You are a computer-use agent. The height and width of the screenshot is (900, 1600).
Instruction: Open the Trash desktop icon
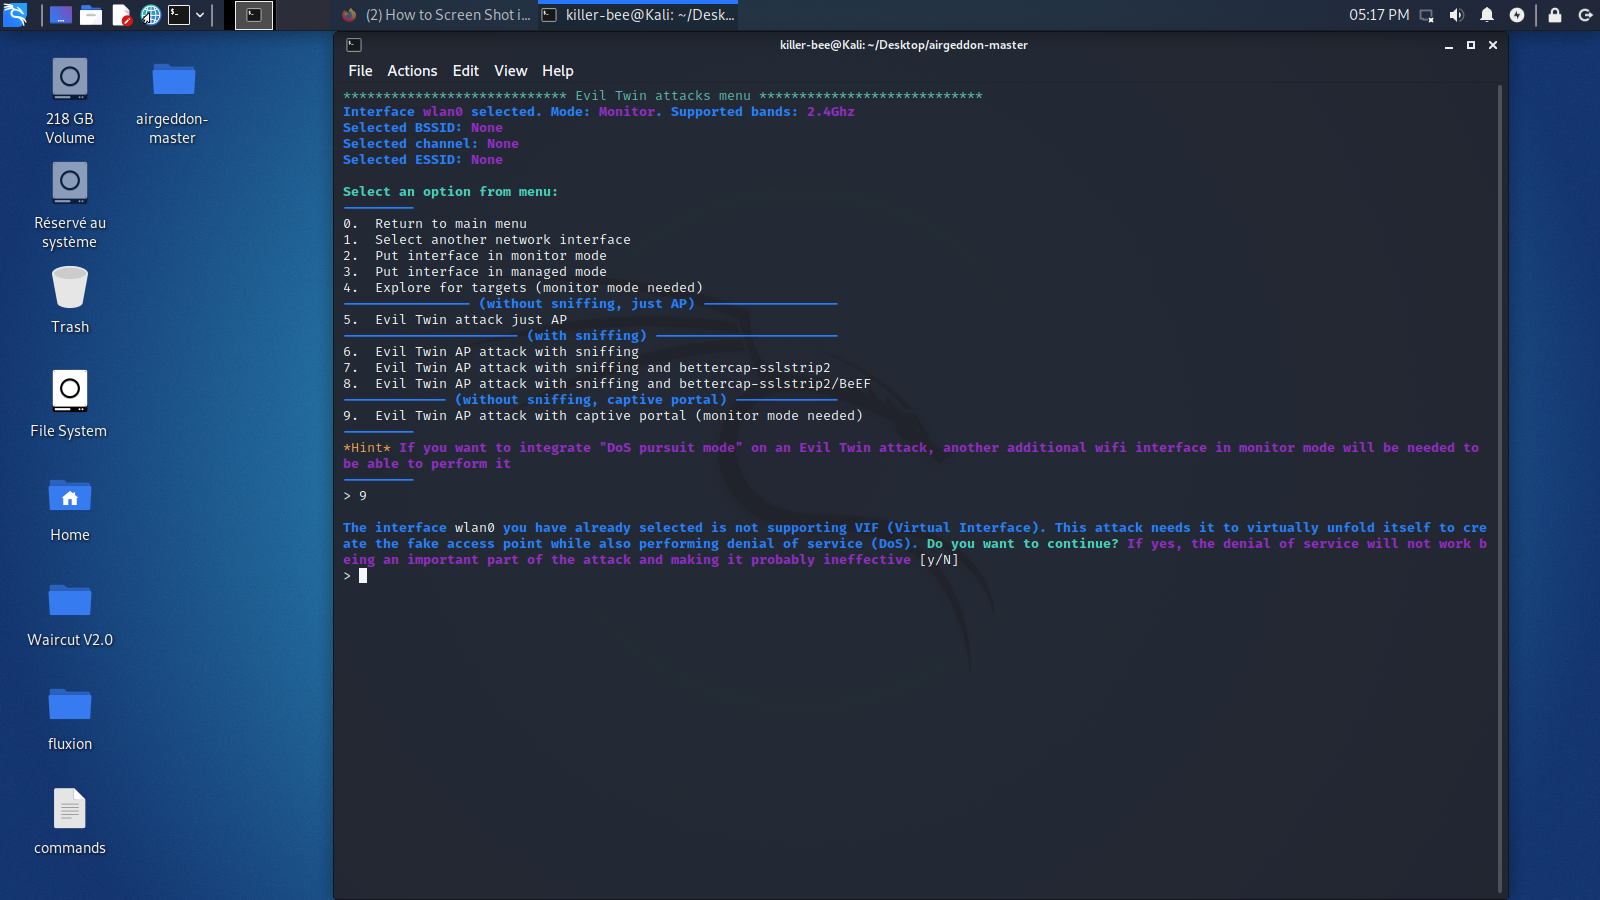(x=70, y=300)
